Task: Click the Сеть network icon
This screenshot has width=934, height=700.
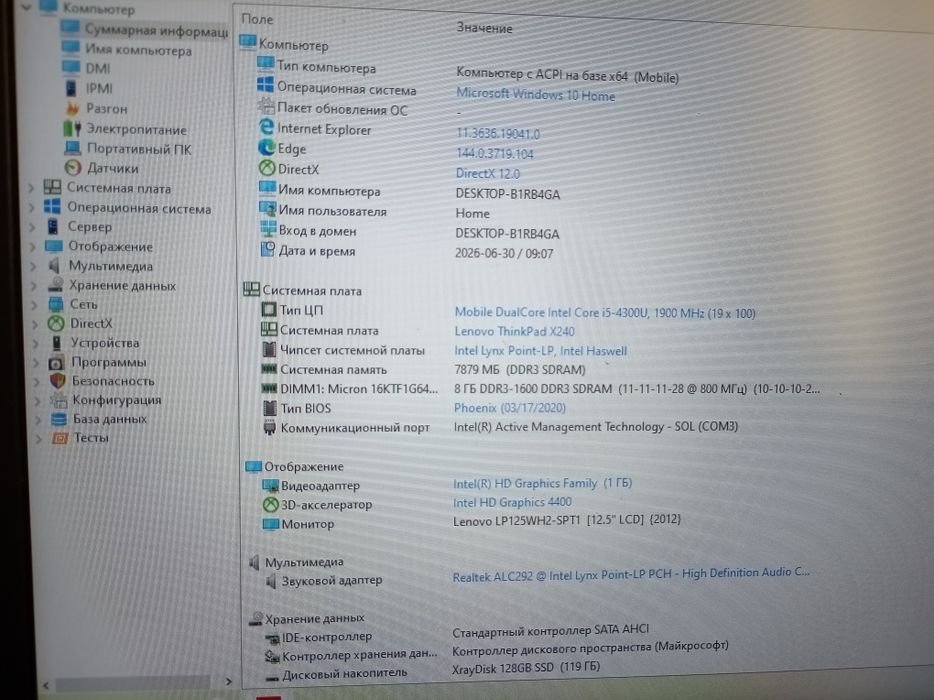Action: pyautogui.click(x=56, y=304)
